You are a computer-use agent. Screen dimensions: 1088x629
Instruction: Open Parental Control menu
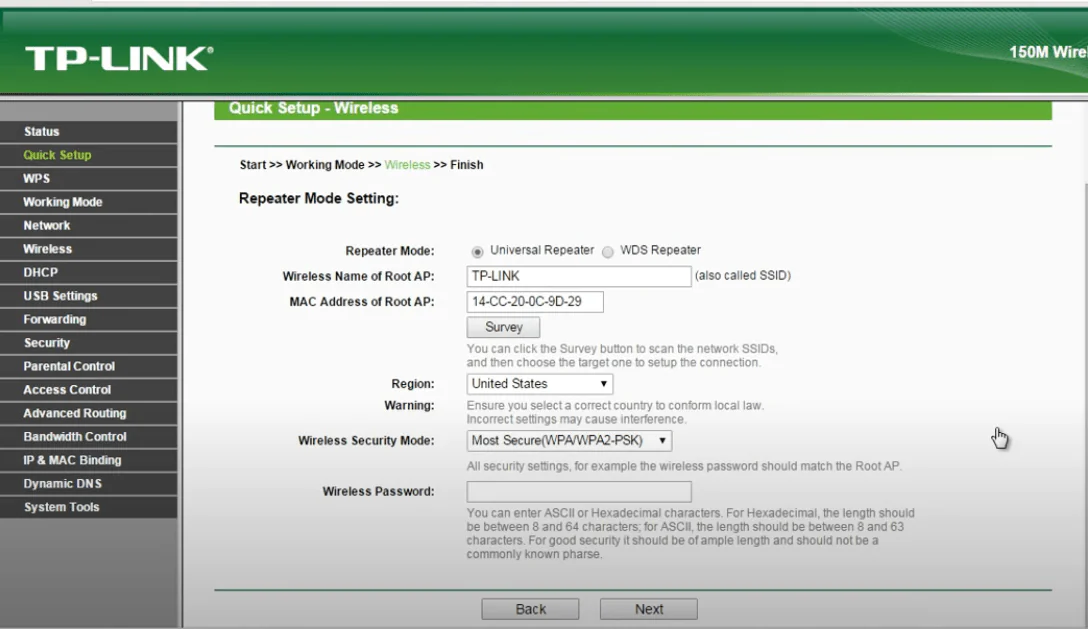click(69, 366)
